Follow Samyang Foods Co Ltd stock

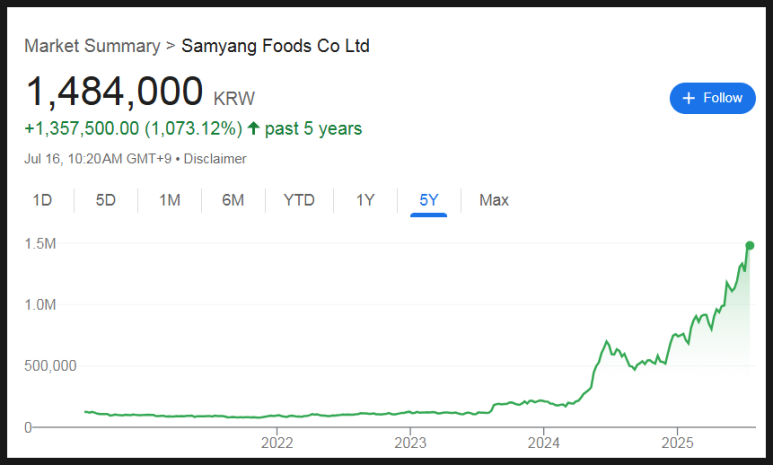click(x=712, y=98)
